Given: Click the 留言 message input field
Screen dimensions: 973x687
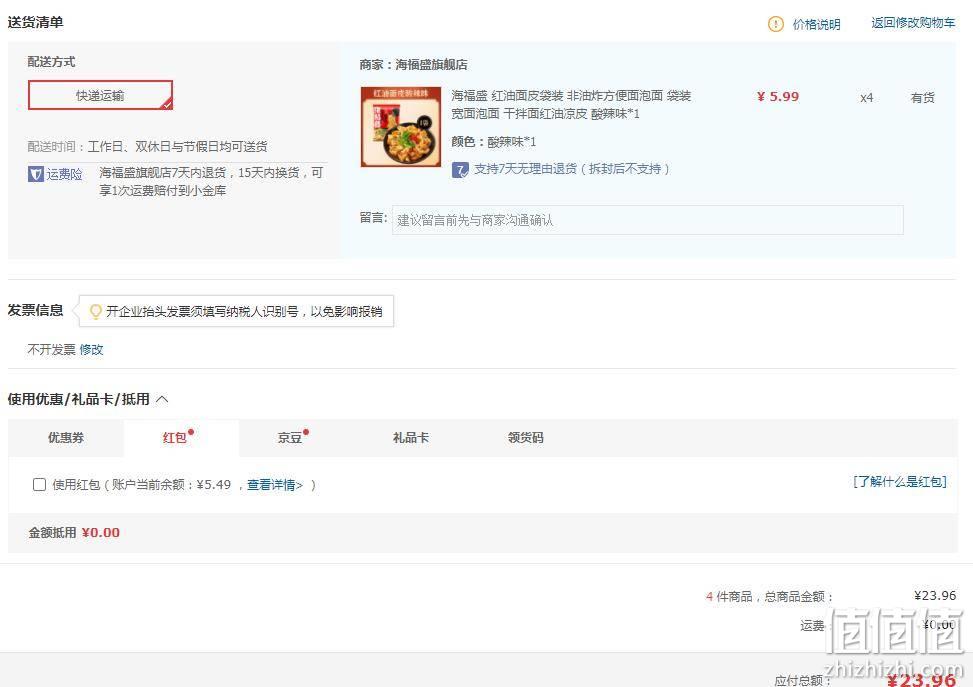Looking at the screenshot, I should pyautogui.click(x=647, y=220).
